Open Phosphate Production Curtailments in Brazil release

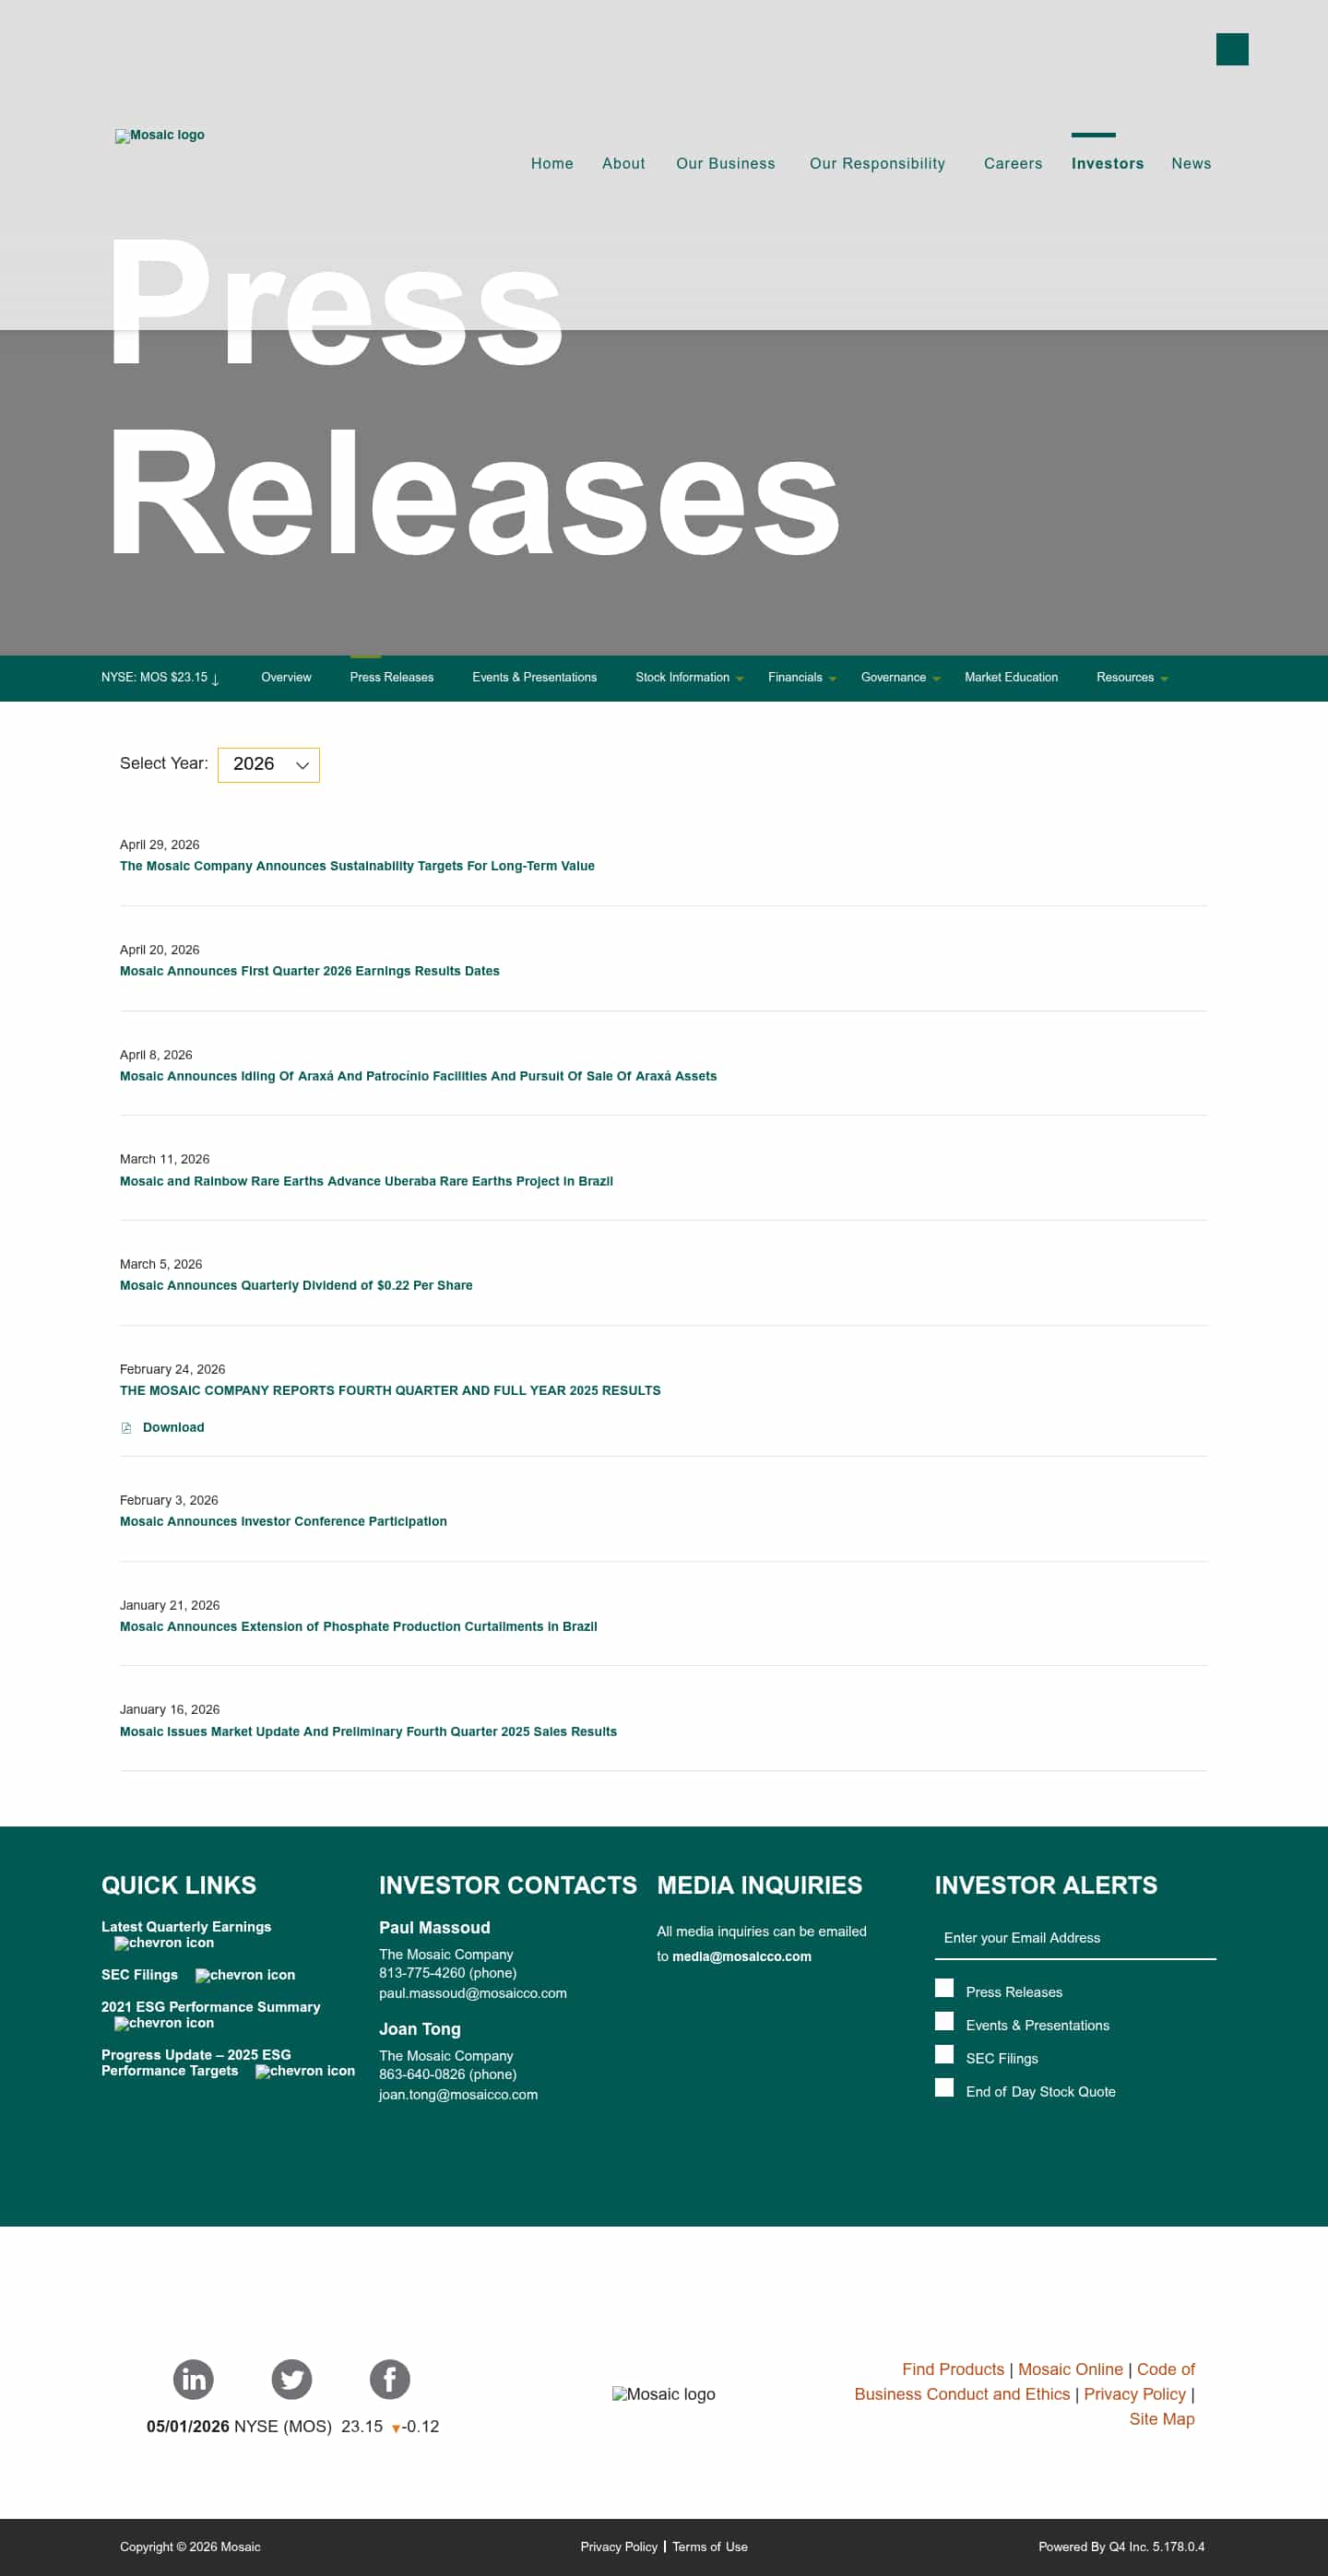pos(358,1626)
